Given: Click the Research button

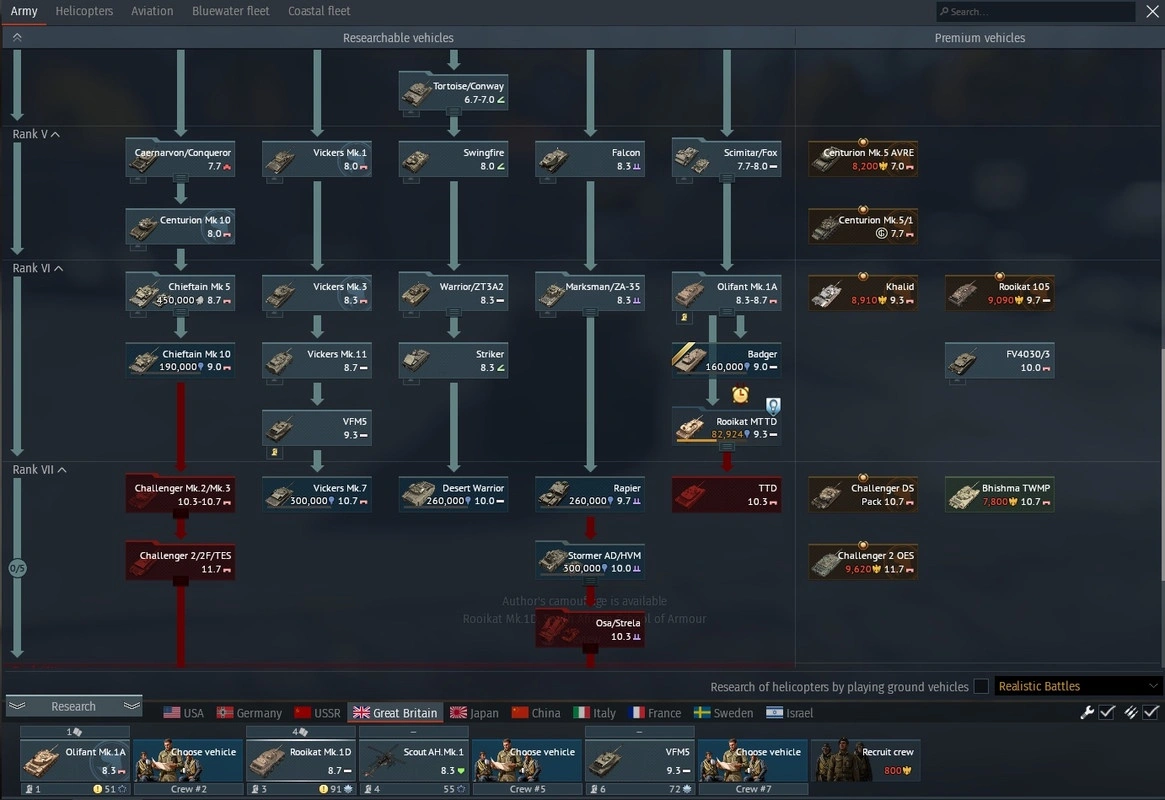Looking at the screenshot, I should pyautogui.click(x=74, y=706).
